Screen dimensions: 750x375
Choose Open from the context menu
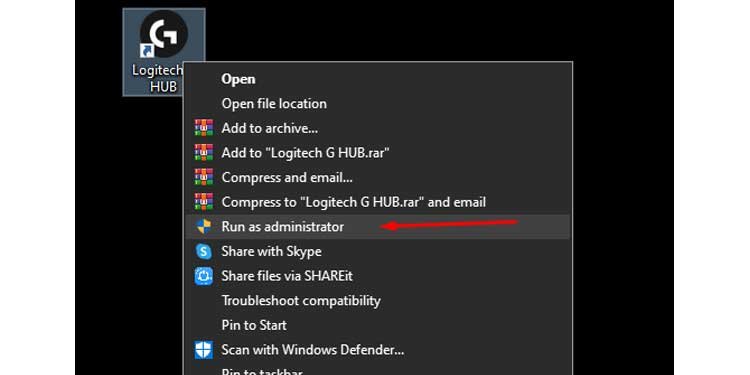pyautogui.click(x=238, y=79)
